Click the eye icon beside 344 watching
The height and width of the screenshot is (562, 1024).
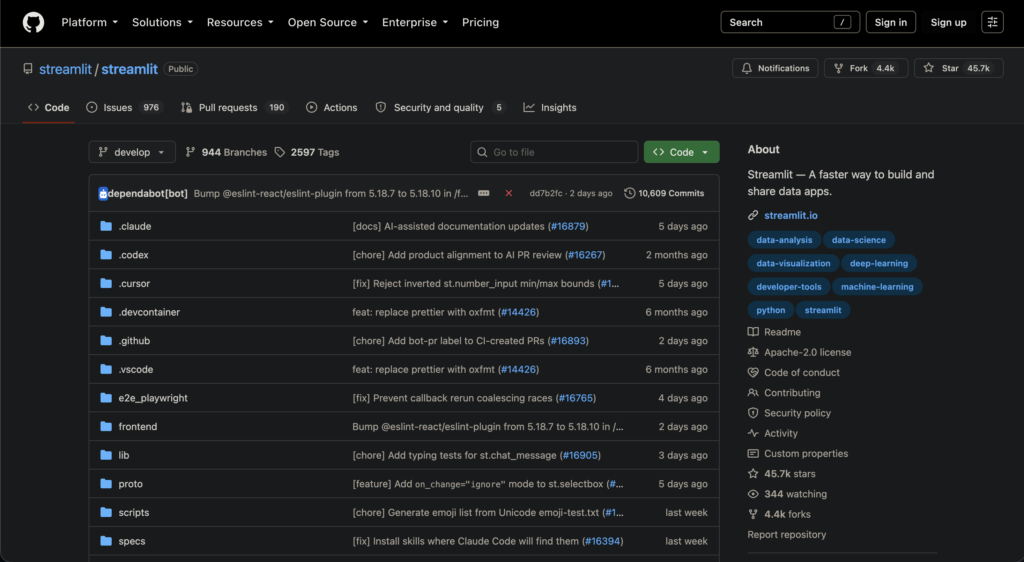click(753, 494)
